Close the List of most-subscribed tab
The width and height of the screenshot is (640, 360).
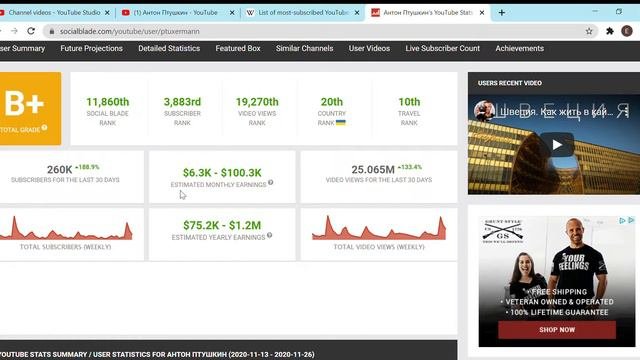click(x=357, y=13)
